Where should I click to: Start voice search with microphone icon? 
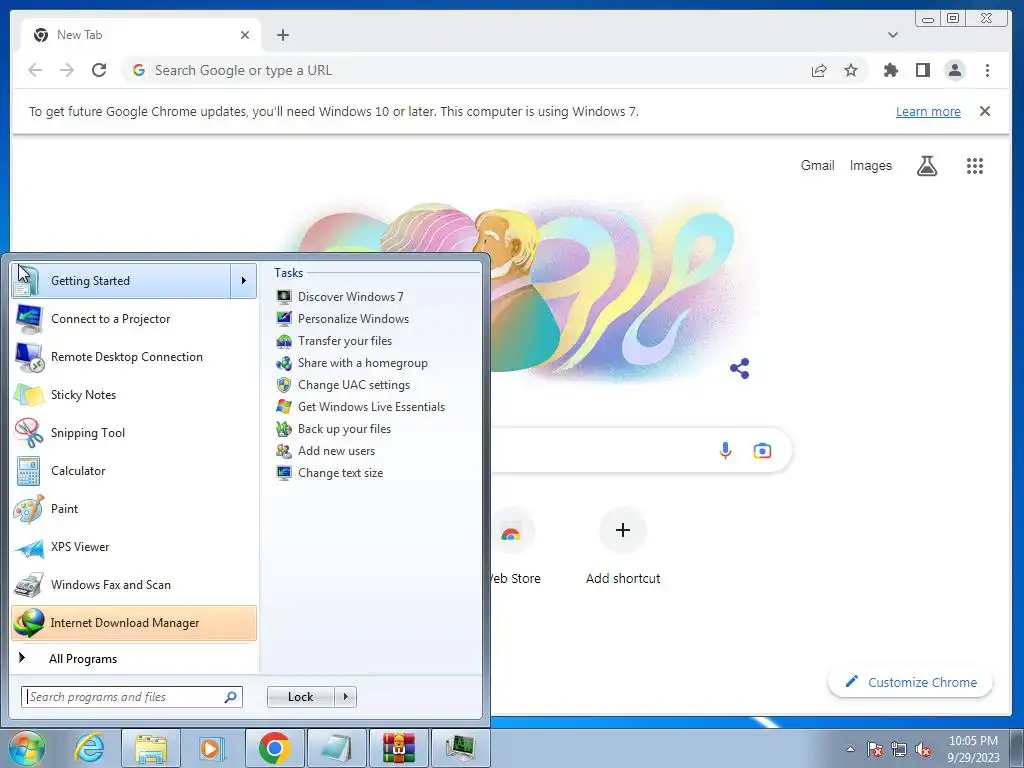pyautogui.click(x=725, y=450)
